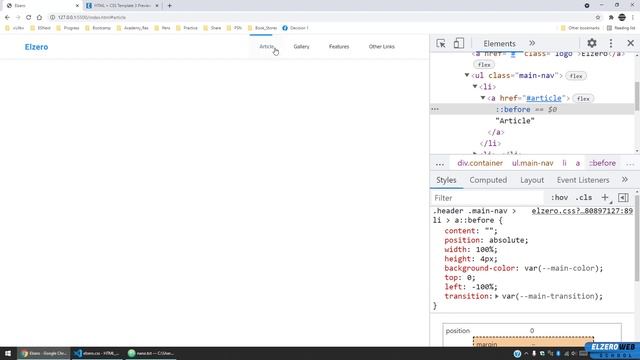Viewport: 640px width, 360px height.
Task: Edit the left: -100% value
Action: [x=484, y=287]
